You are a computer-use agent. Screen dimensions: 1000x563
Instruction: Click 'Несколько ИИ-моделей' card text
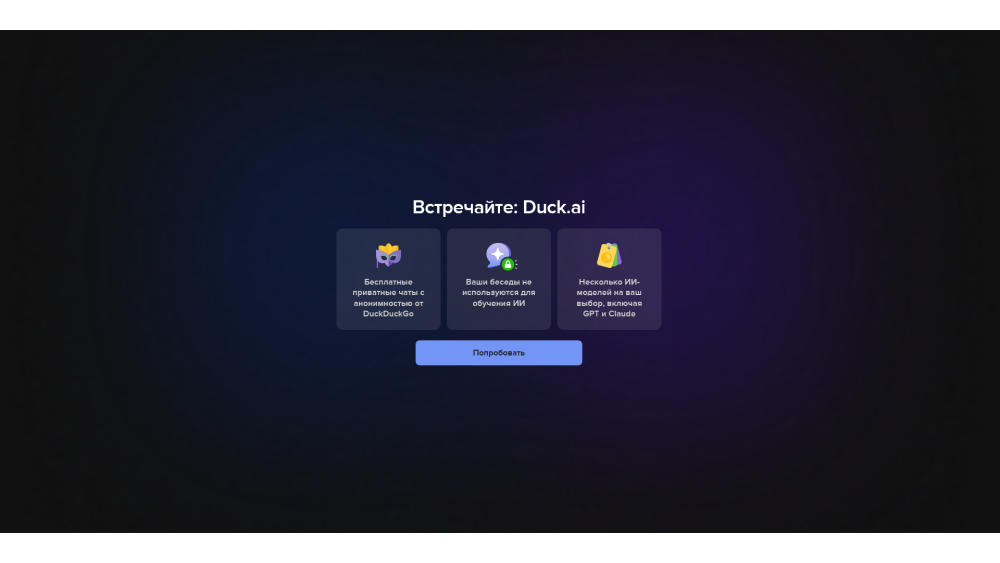click(x=609, y=287)
